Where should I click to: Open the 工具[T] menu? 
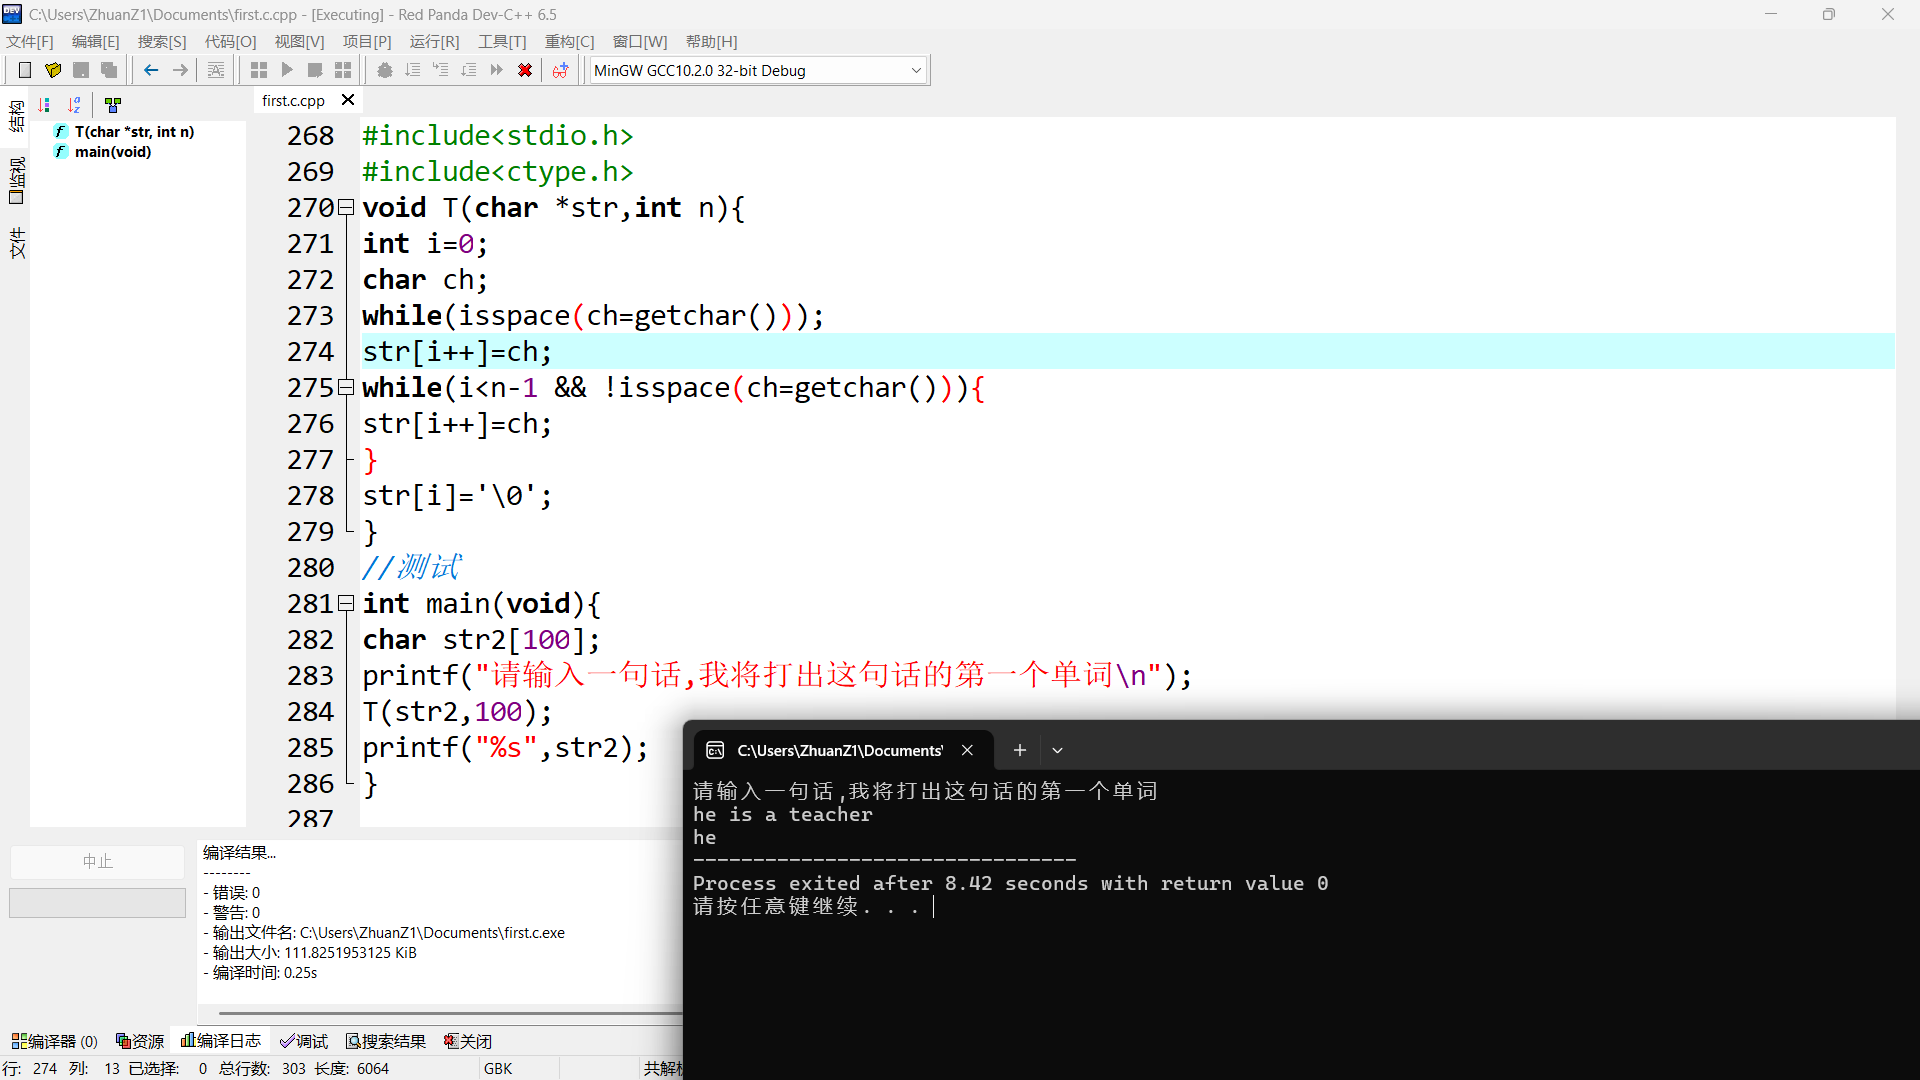(501, 41)
